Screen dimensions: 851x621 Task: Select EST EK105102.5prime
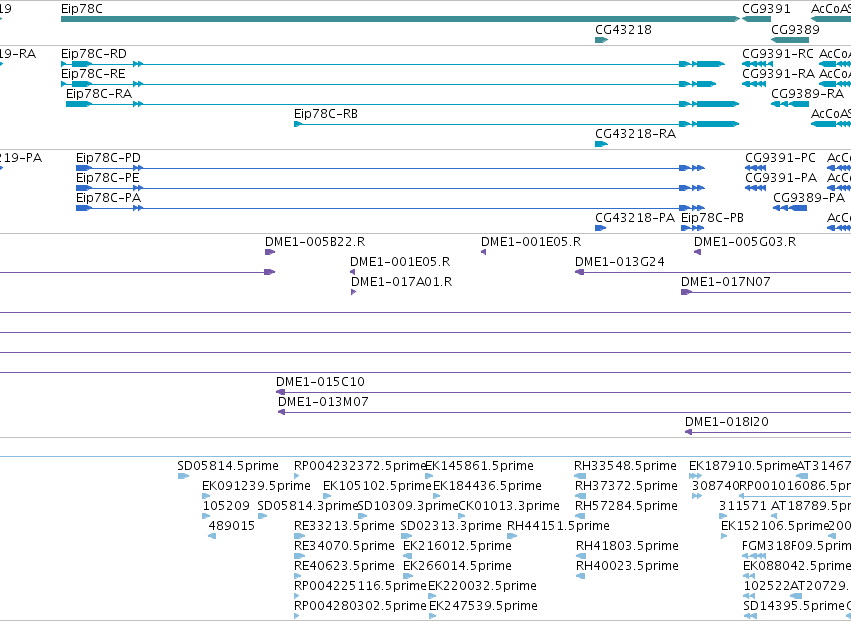coord(377,486)
